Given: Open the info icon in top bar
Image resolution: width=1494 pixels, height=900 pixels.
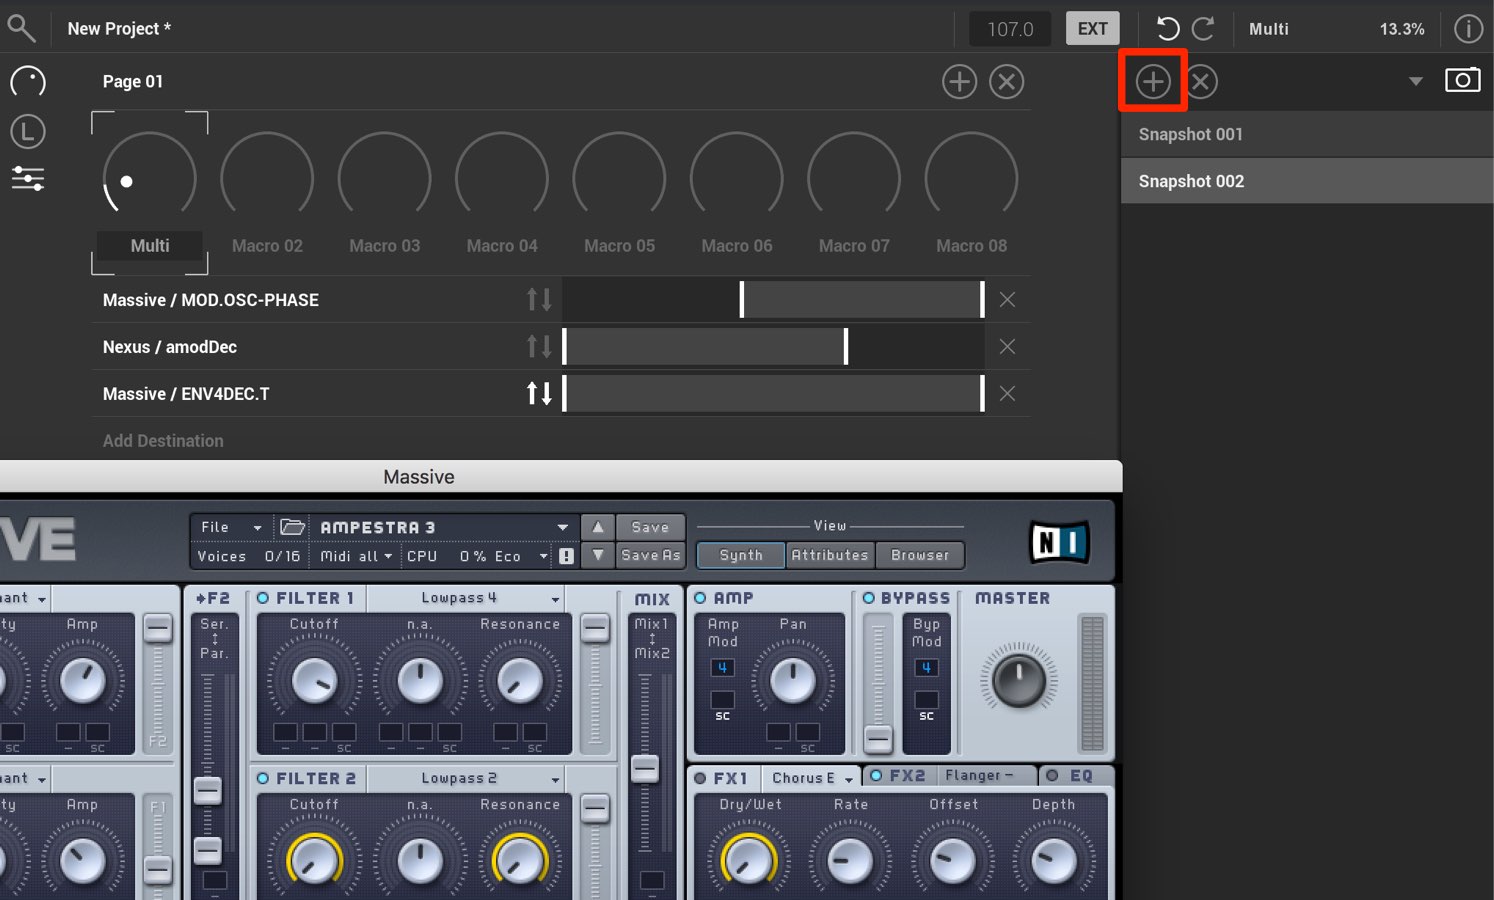Looking at the screenshot, I should coord(1467,29).
